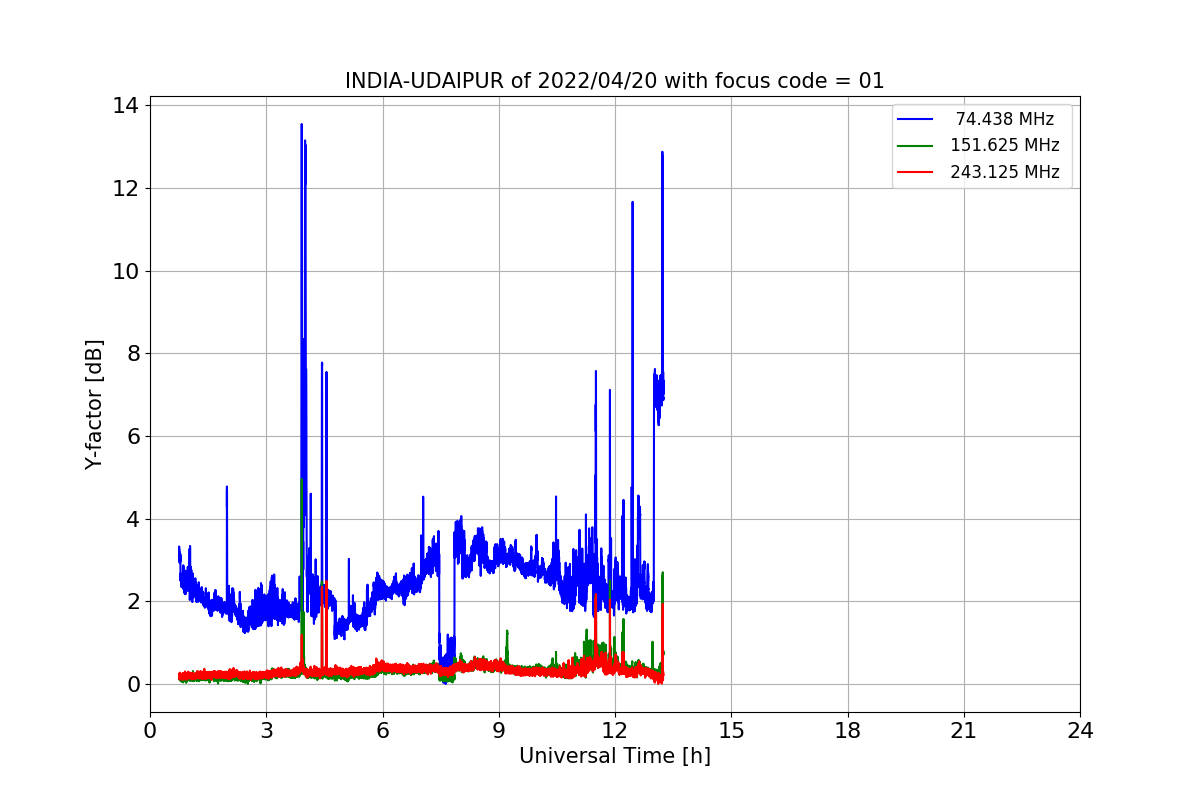Image resolution: width=1200 pixels, height=800 pixels.
Task: Click the x-axis tick label 3
Action: click(x=266, y=731)
